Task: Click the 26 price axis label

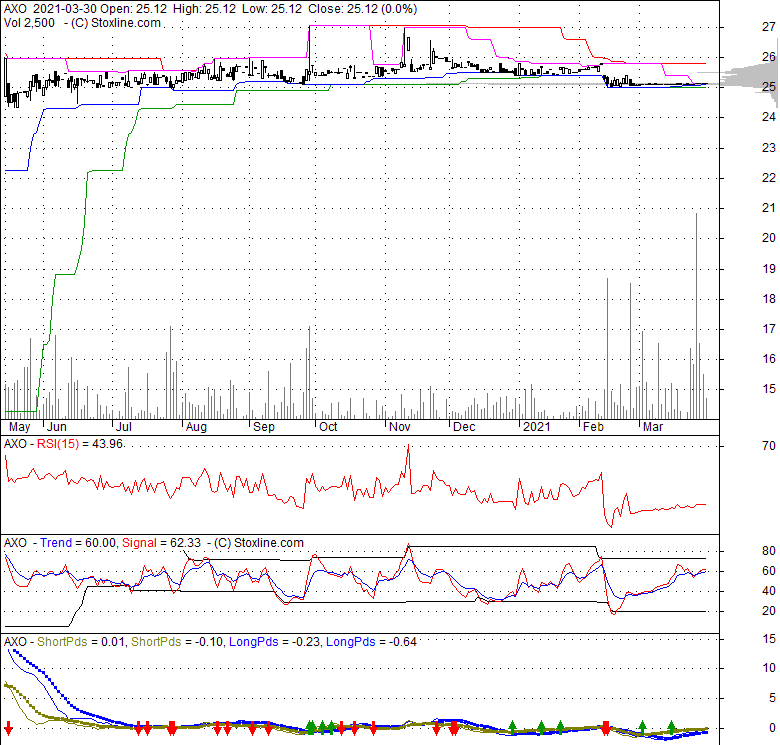Action: click(769, 57)
